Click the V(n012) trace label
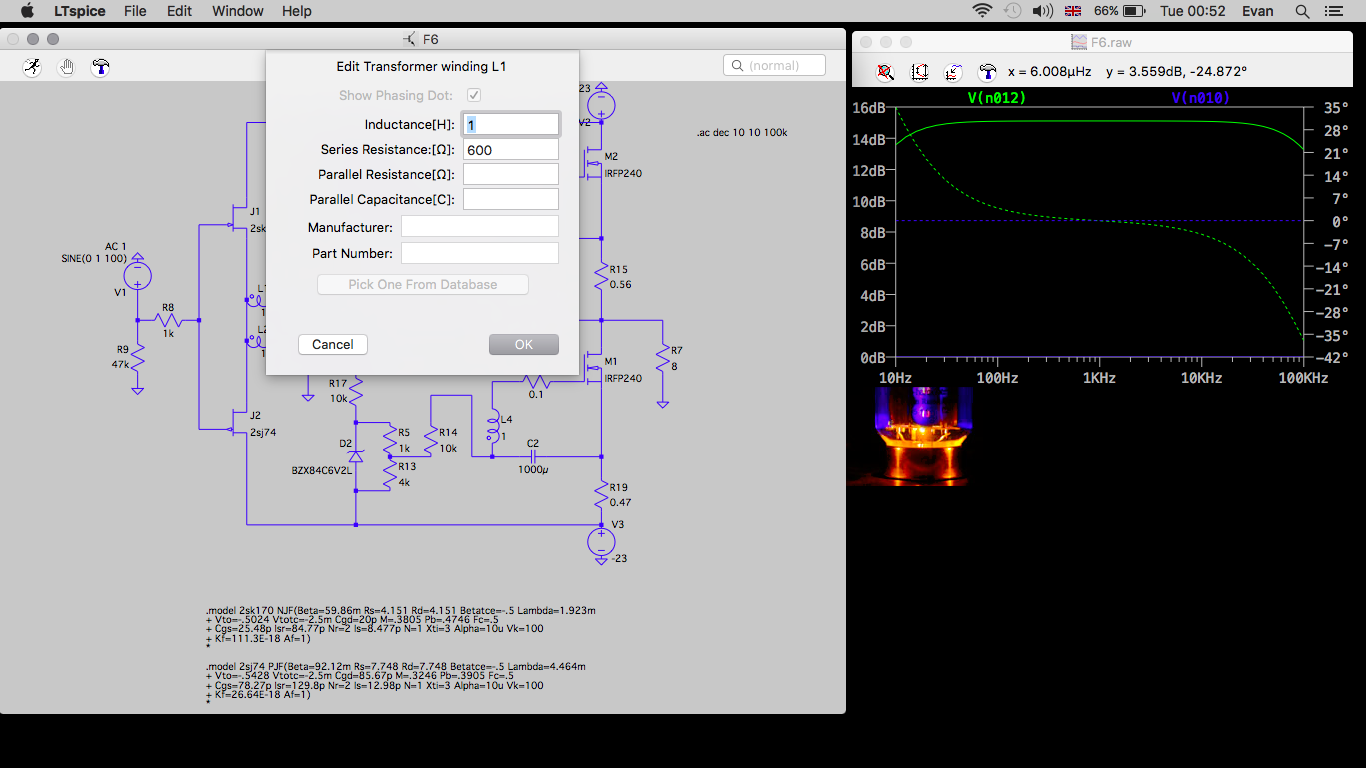The height and width of the screenshot is (768, 1366). [997, 98]
